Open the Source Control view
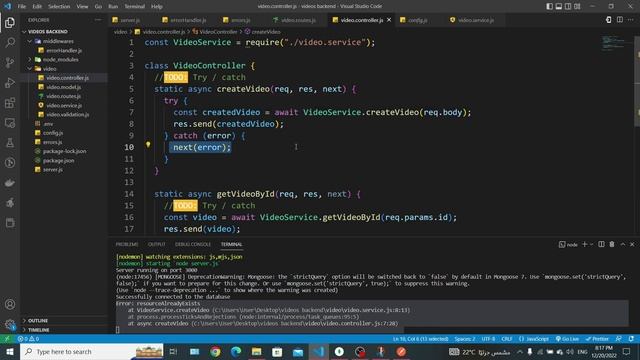The width and height of the screenshot is (640, 360). (10, 62)
